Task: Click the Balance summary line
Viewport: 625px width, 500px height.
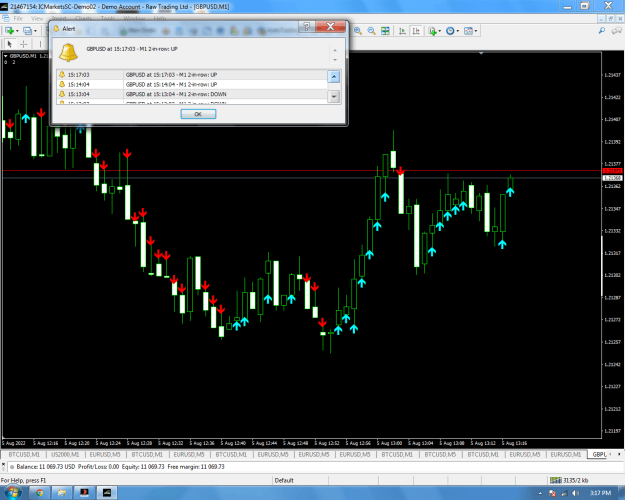Action: [x=120, y=467]
